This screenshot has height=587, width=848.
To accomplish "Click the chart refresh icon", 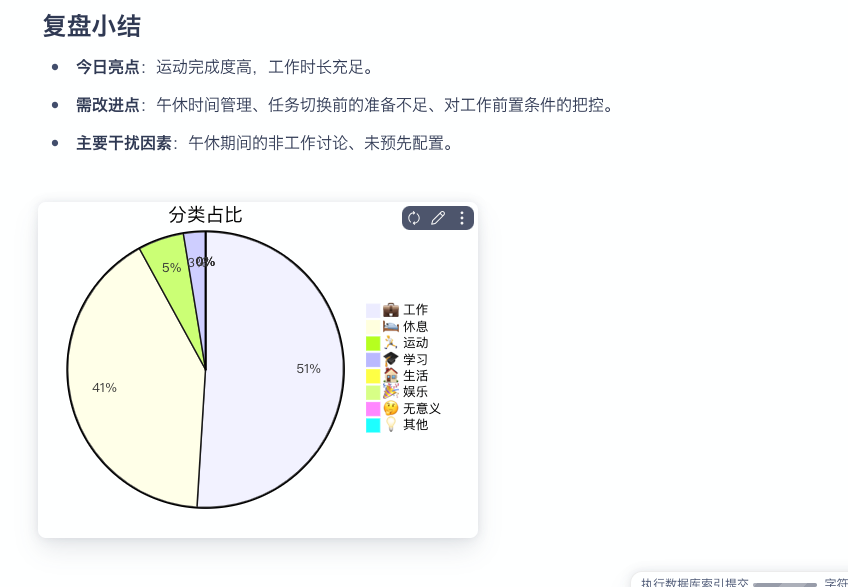I will [x=414, y=218].
